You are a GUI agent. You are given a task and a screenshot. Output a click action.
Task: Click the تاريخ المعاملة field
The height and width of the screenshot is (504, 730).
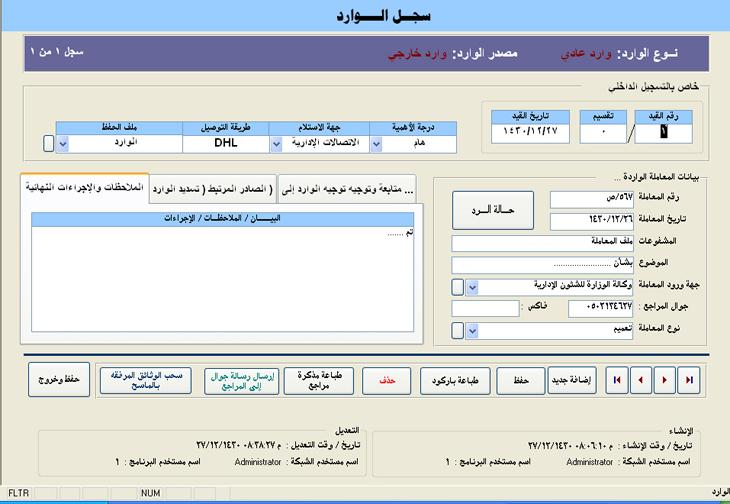tap(592, 221)
